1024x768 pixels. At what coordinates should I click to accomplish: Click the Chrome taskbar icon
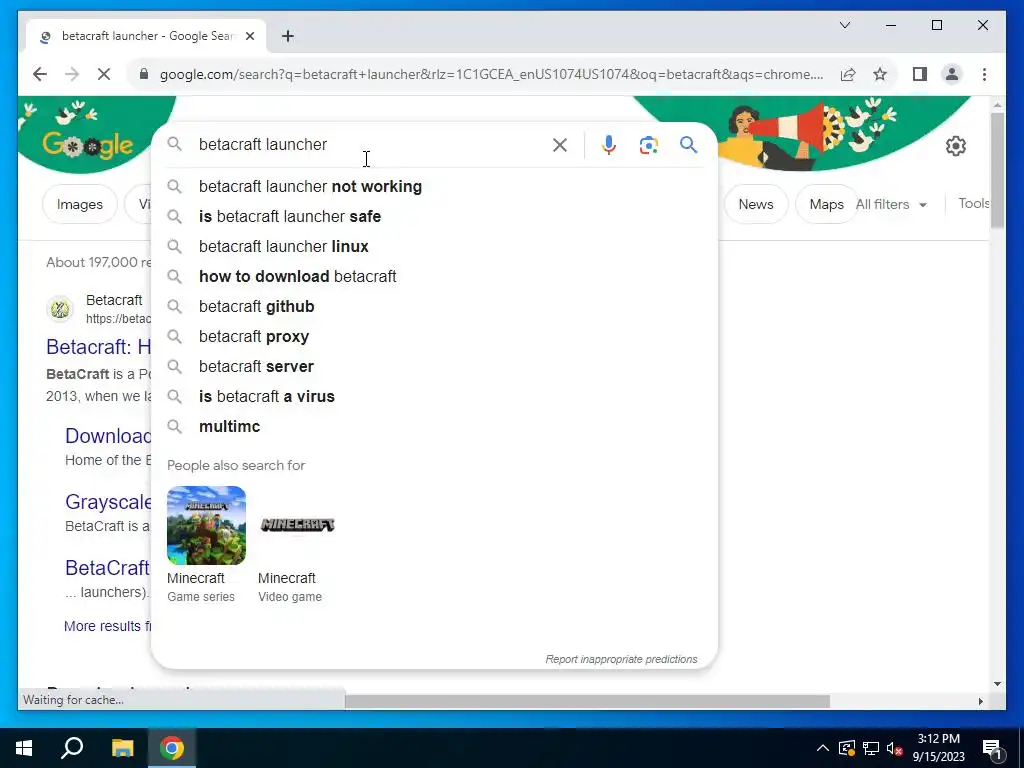[172, 748]
